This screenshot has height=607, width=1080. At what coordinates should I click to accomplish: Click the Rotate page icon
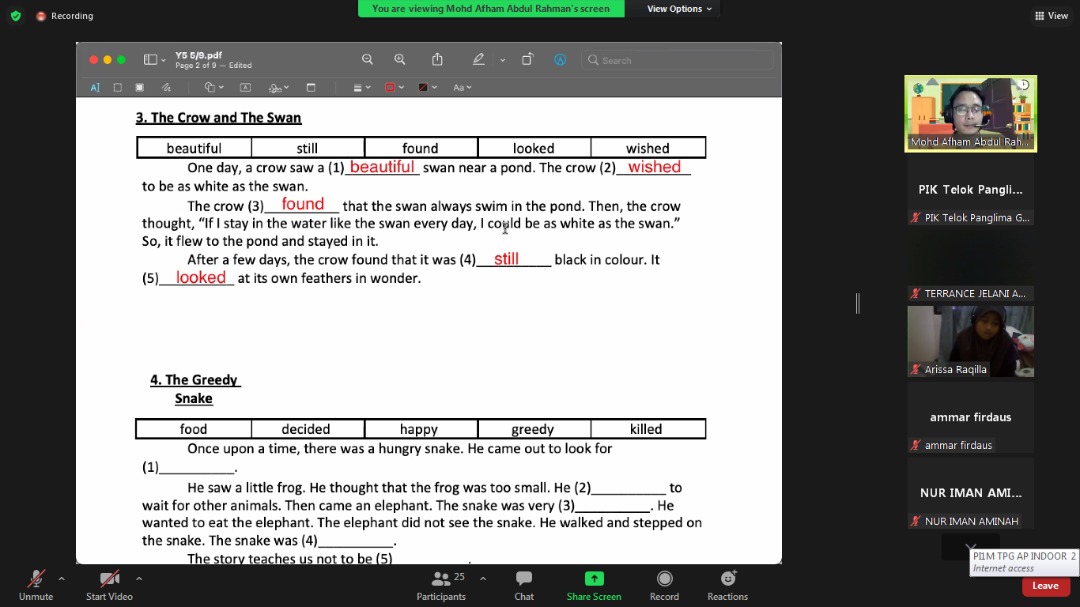coord(527,60)
